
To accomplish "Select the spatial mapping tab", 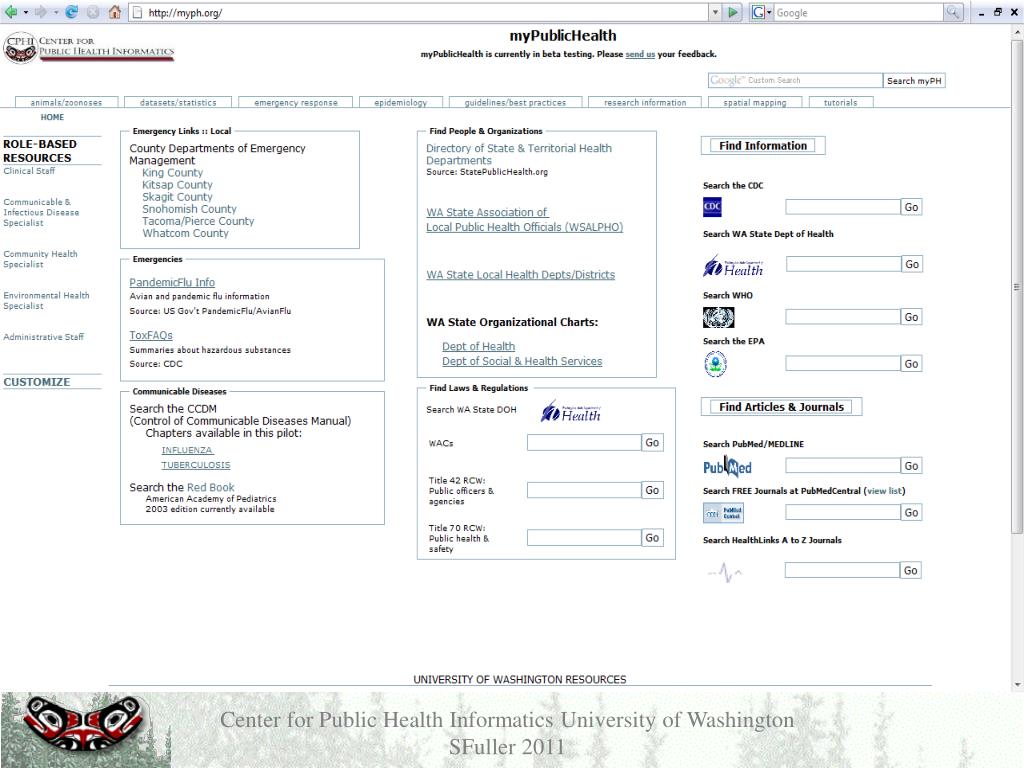I will (x=755, y=103).
